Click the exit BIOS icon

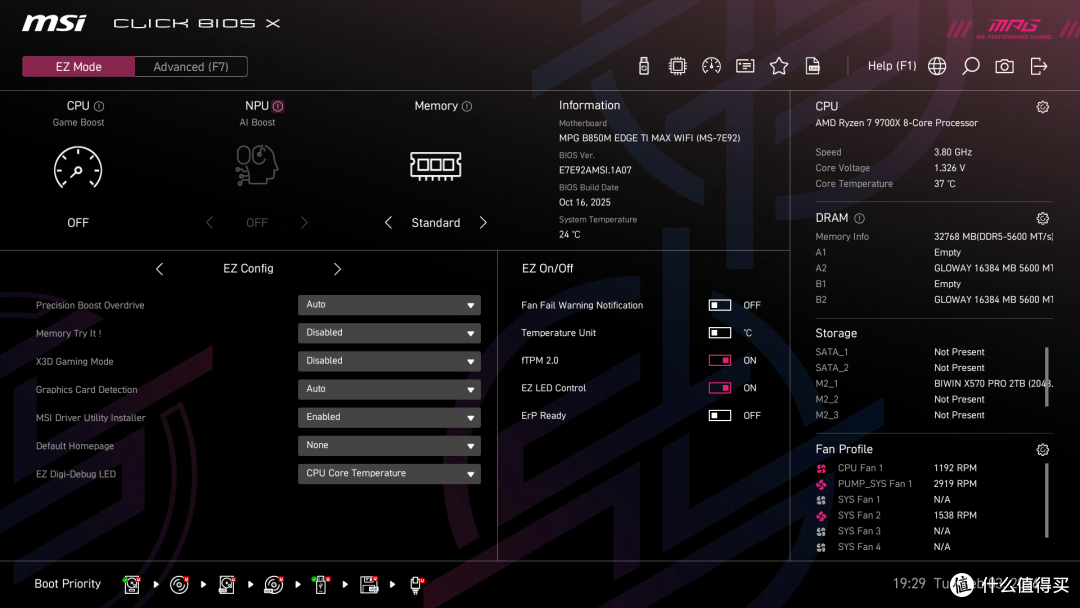point(1039,66)
